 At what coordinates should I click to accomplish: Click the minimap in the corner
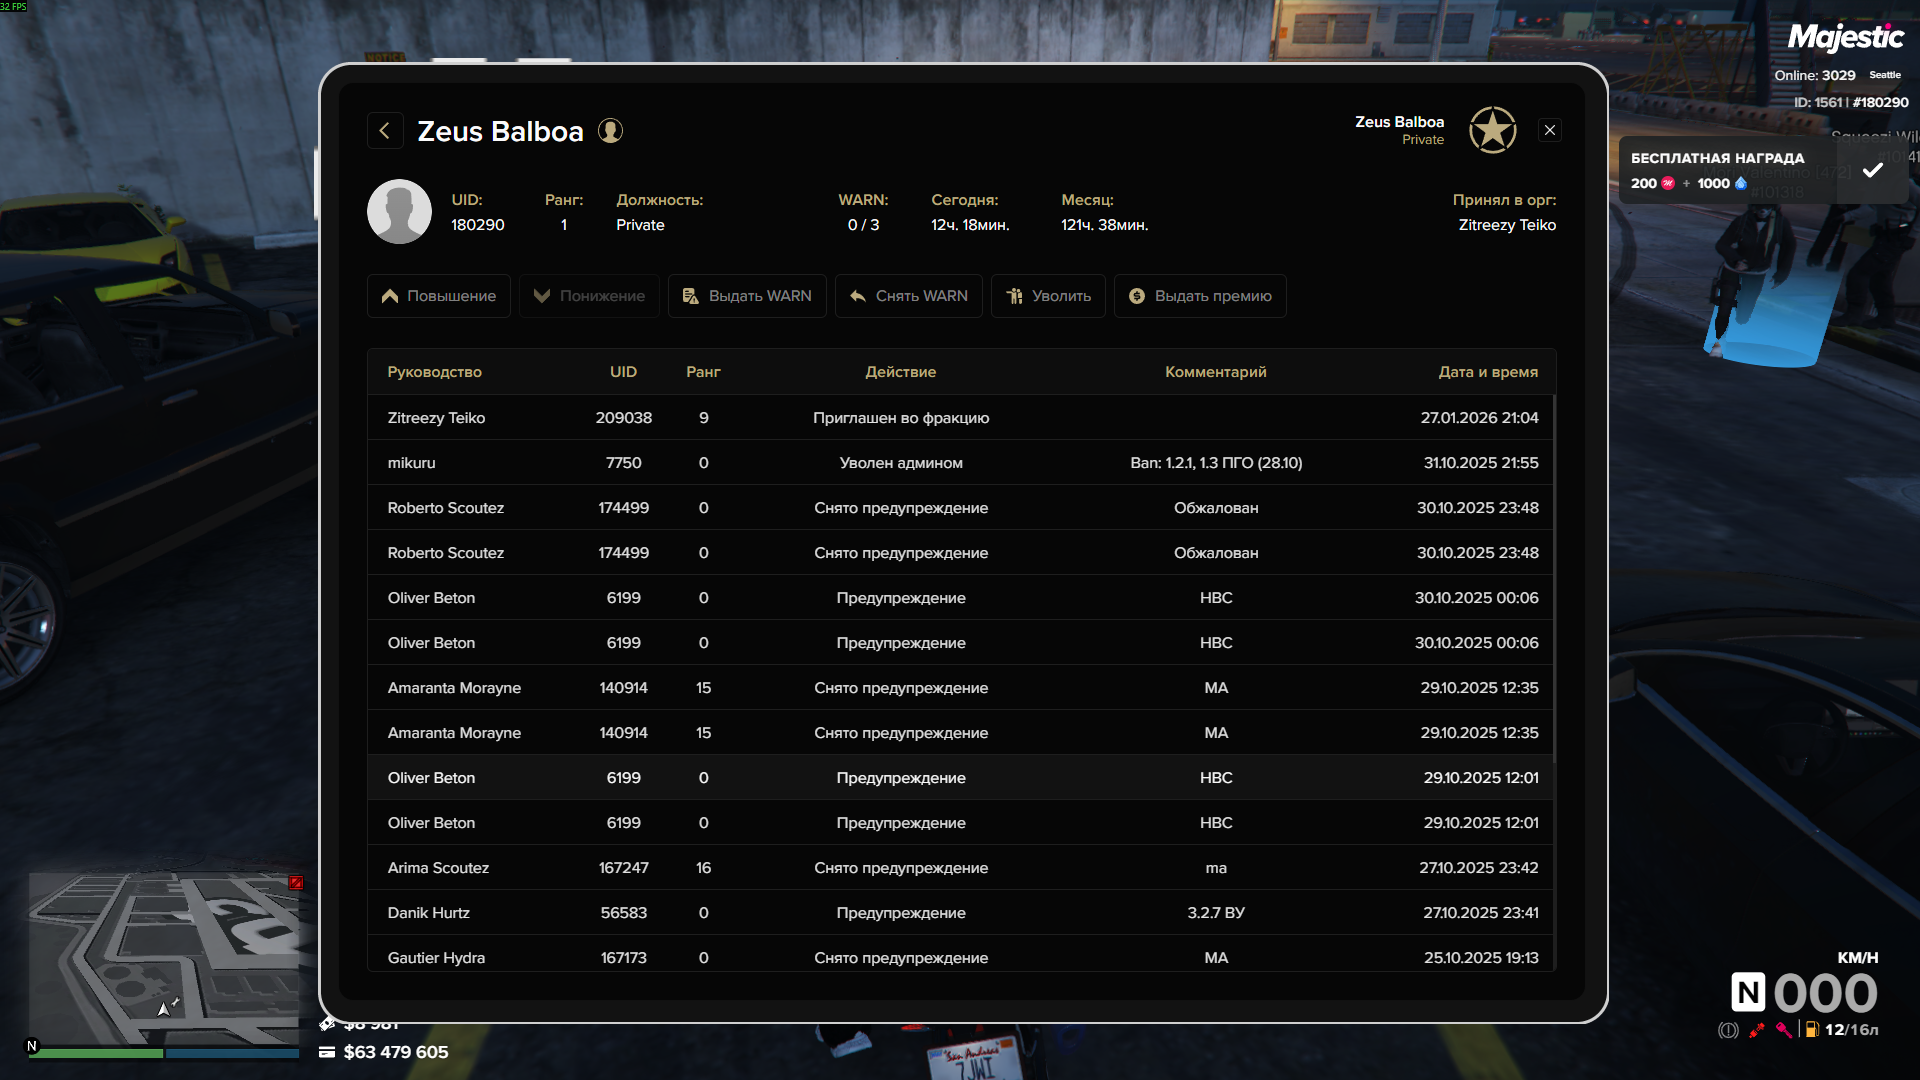click(165, 958)
